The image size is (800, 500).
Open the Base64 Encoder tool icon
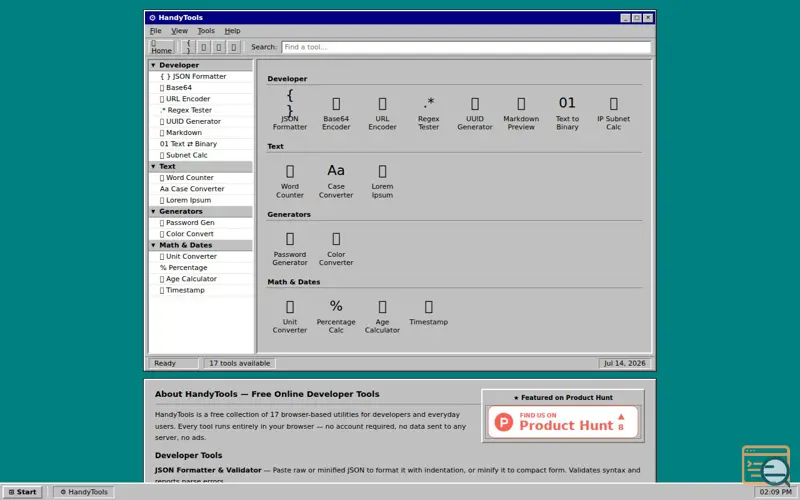point(336,113)
